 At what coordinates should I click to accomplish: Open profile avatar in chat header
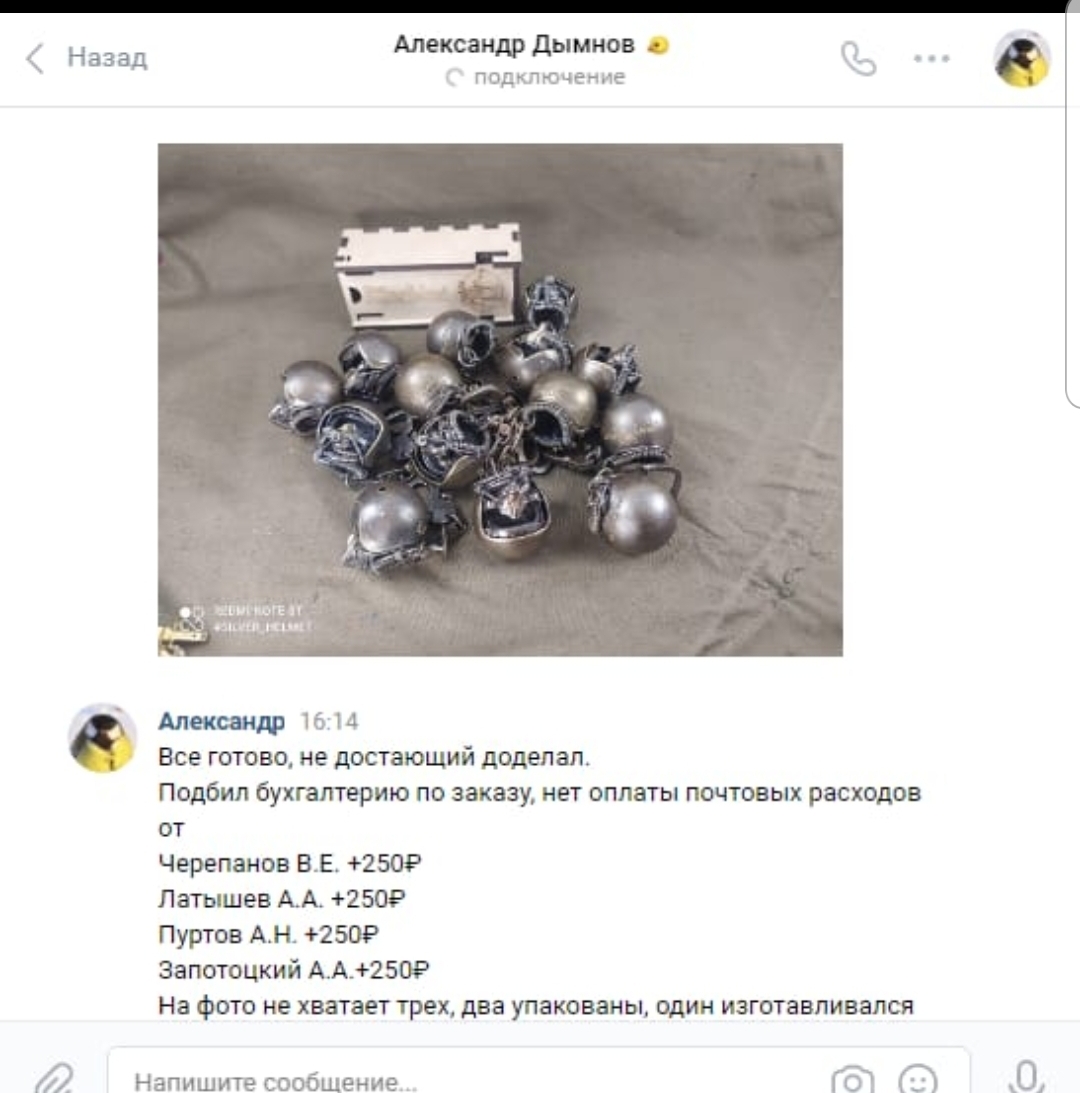pos(1021,59)
